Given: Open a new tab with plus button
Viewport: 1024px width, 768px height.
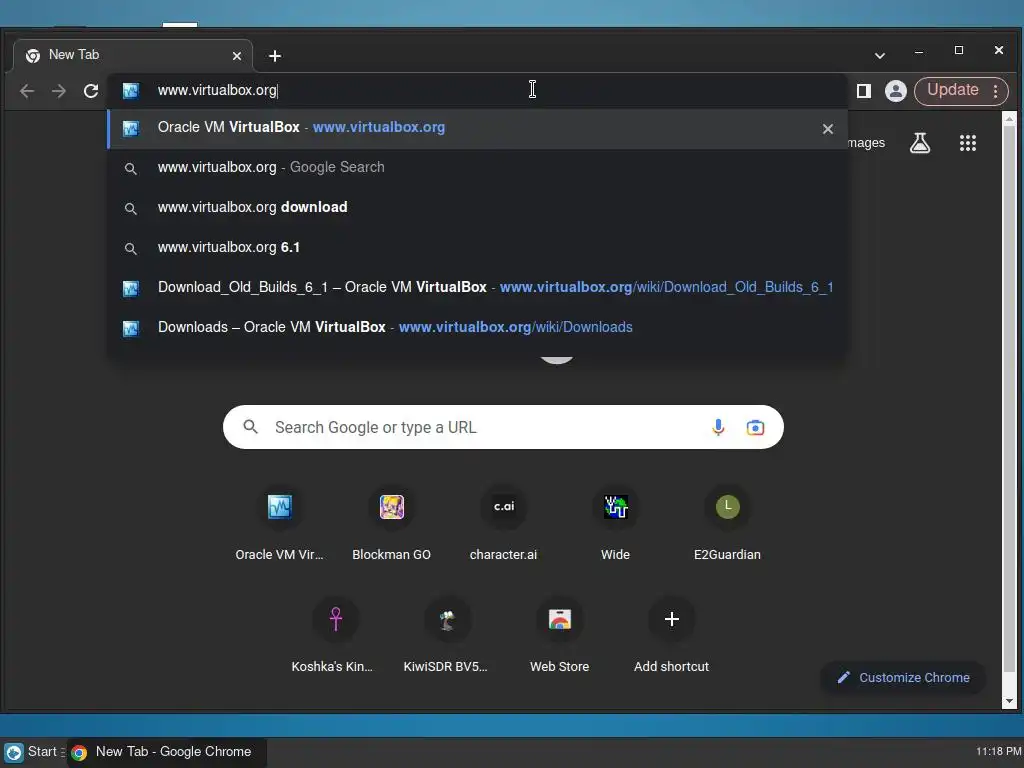Looking at the screenshot, I should click(x=275, y=56).
